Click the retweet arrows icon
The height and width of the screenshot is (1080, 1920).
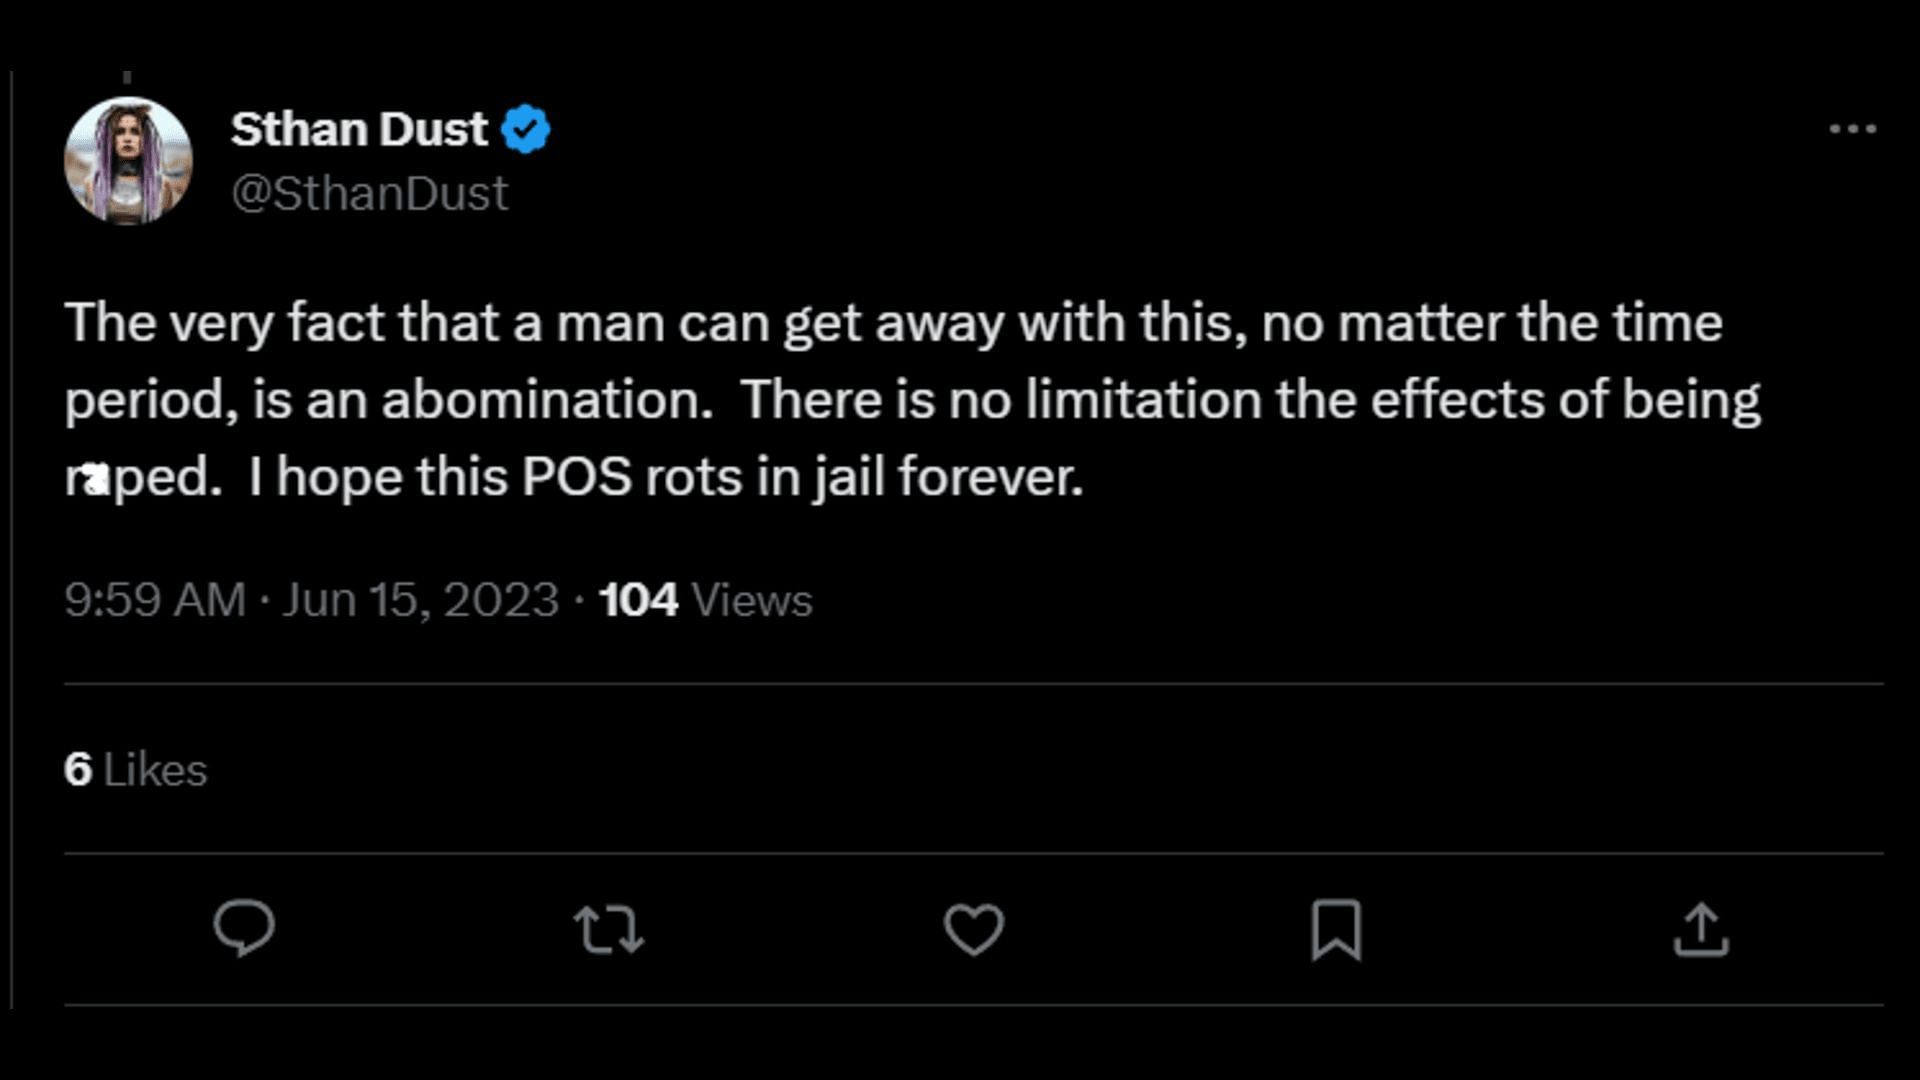click(609, 928)
